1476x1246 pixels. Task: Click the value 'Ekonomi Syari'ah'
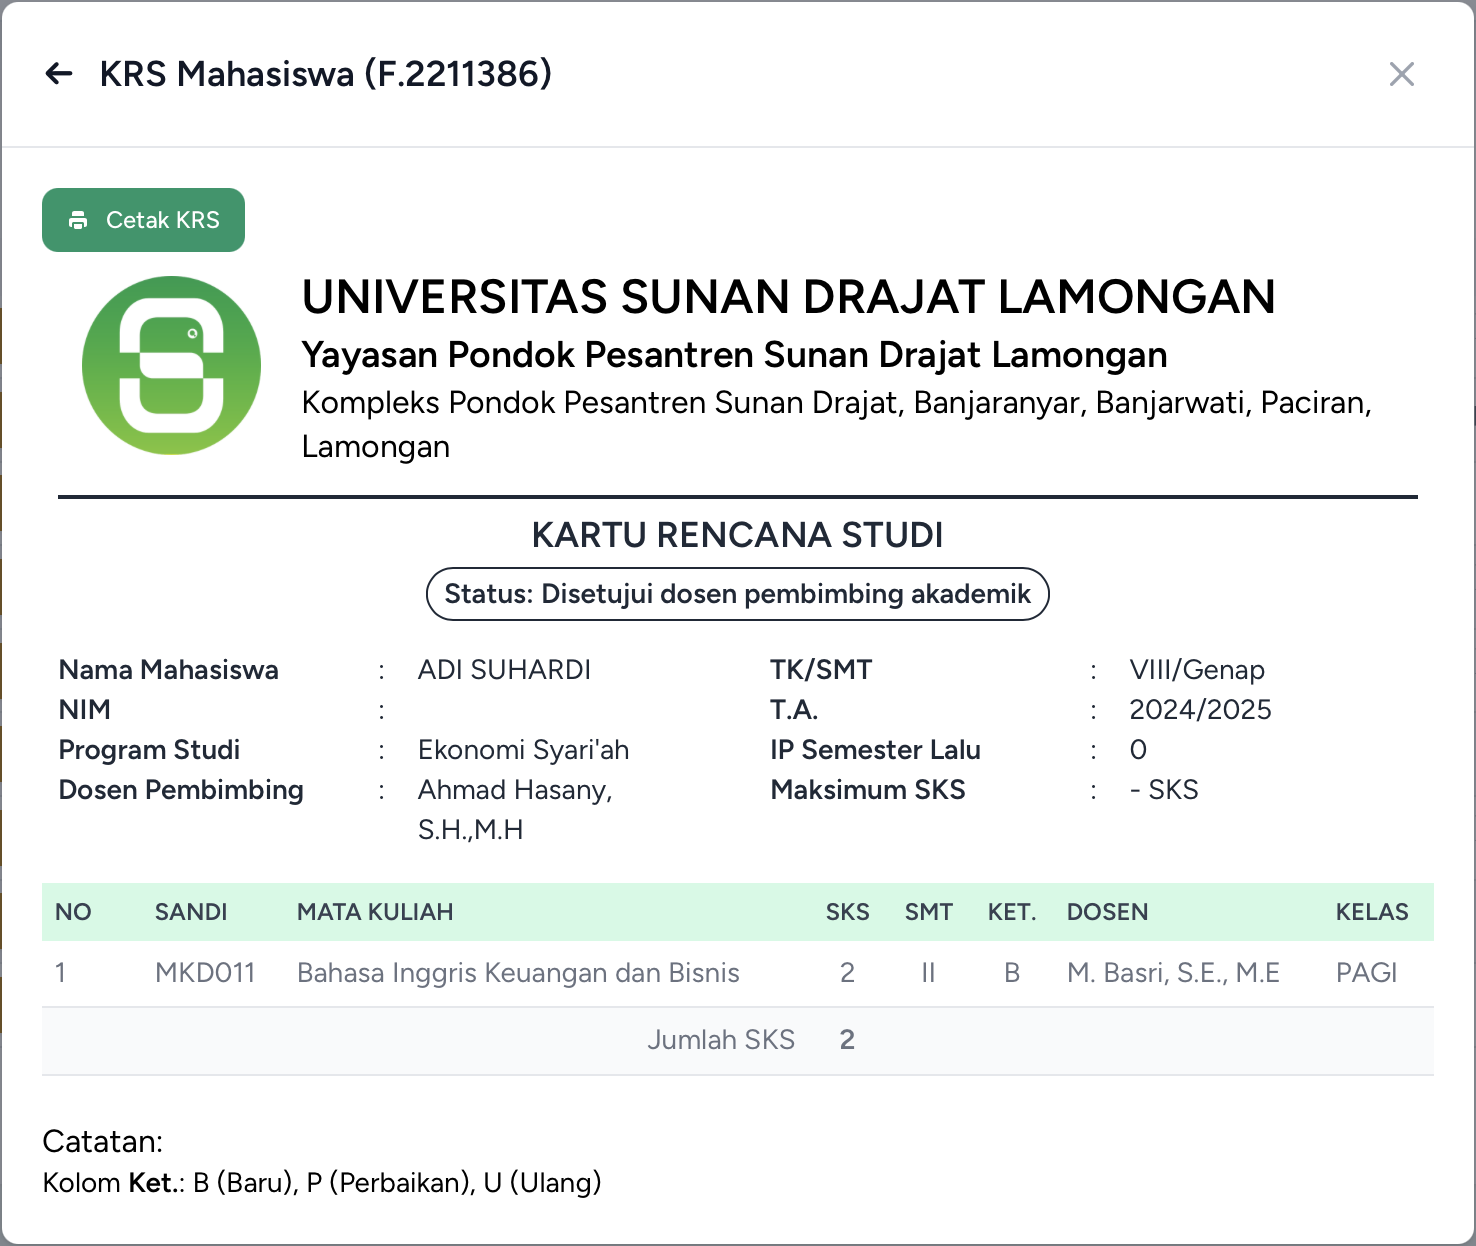click(524, 750)
